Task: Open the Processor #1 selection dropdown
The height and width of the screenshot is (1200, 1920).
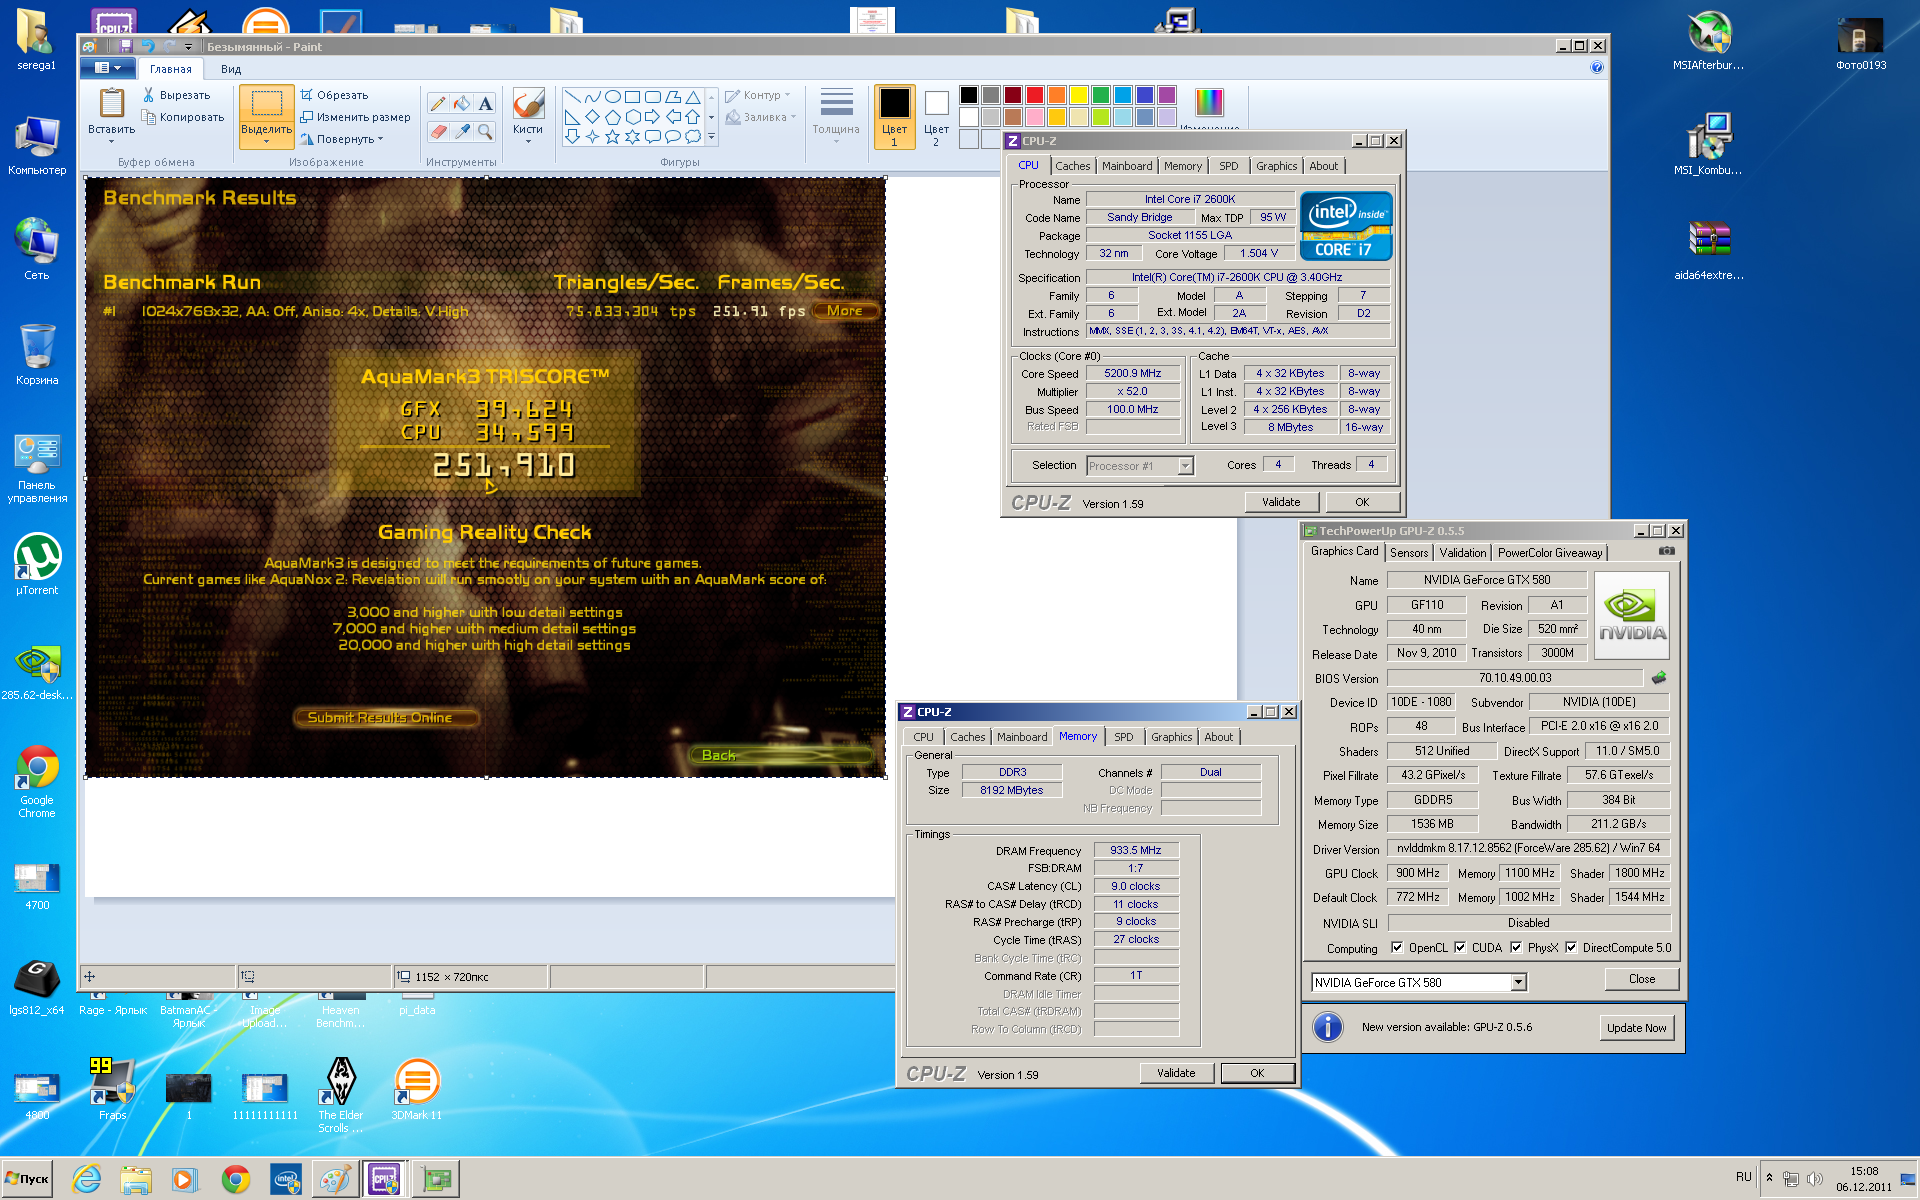Action: point(1185,466)
